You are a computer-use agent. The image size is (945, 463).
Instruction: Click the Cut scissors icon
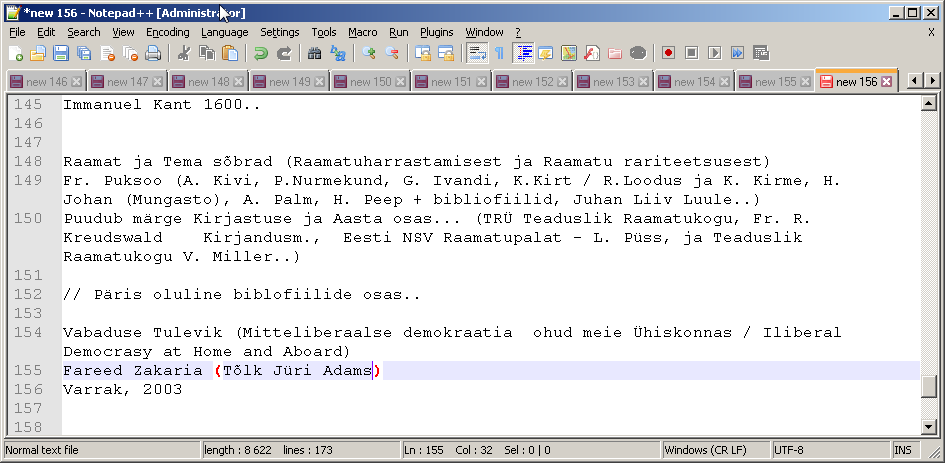point(184,53)
